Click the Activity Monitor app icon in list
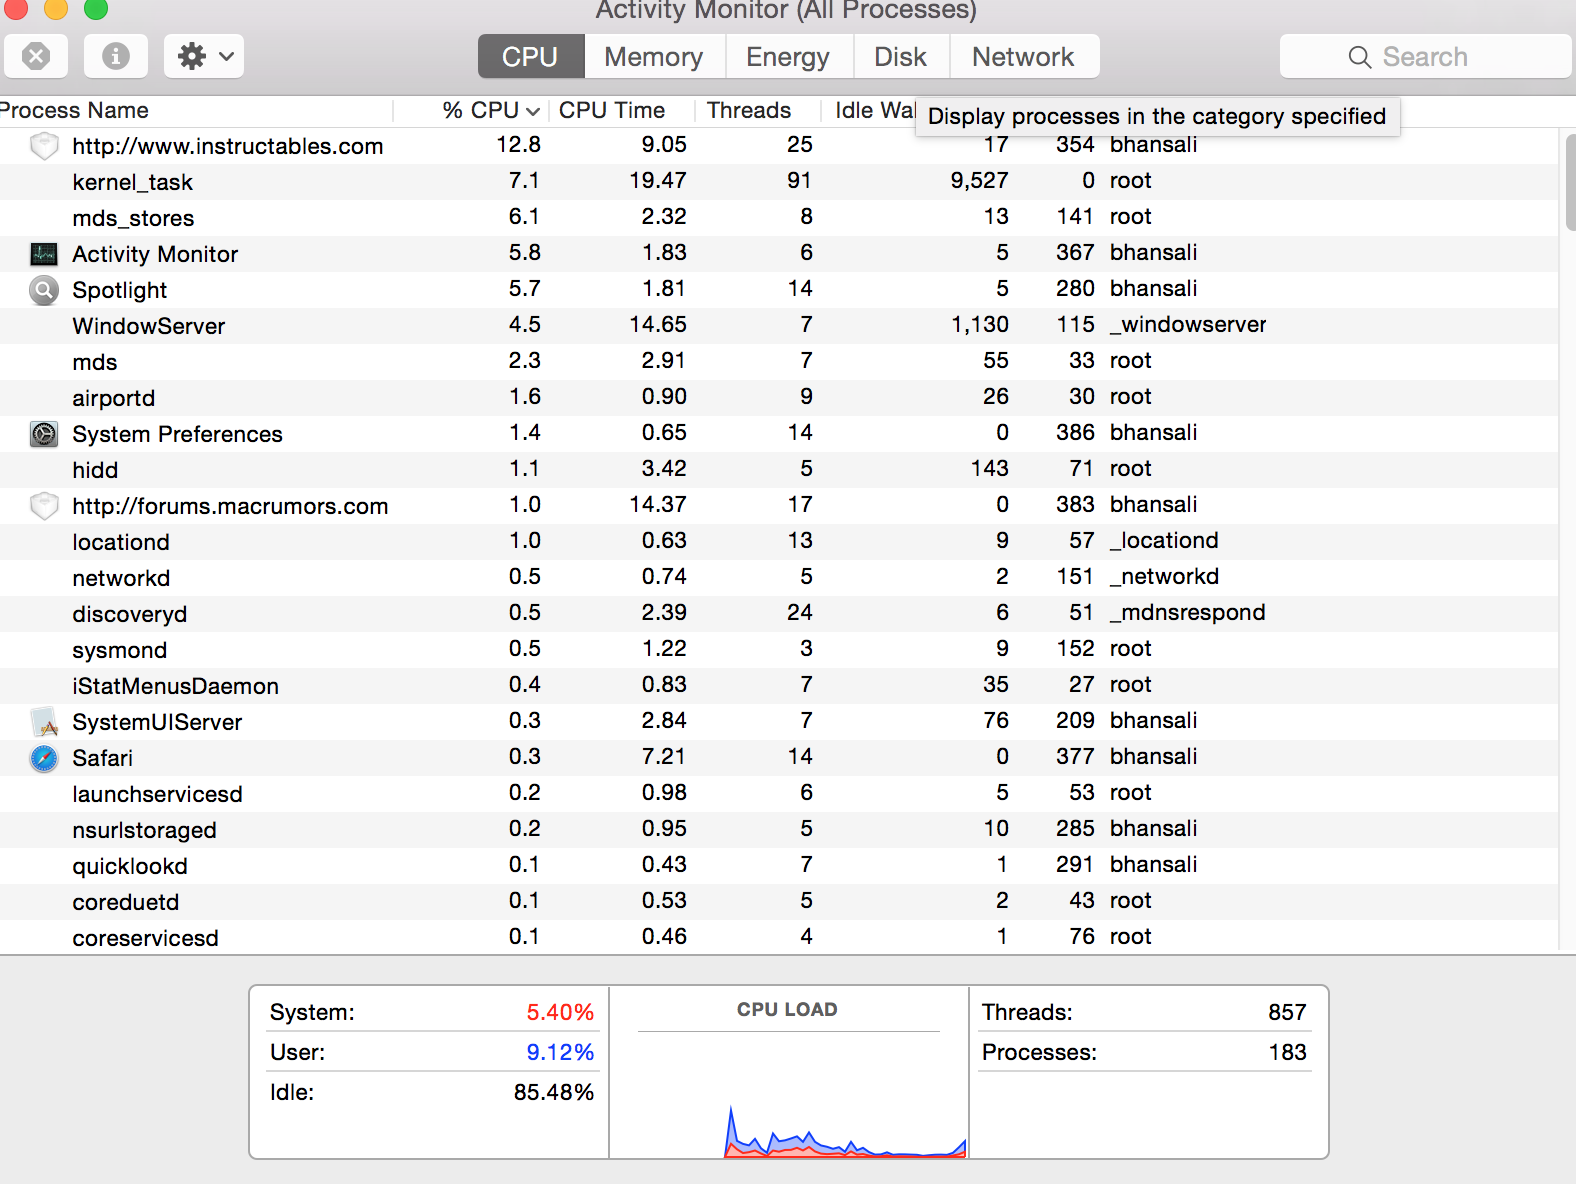The width and height of the screenshot is (1576, 1184). coord(44,254)
